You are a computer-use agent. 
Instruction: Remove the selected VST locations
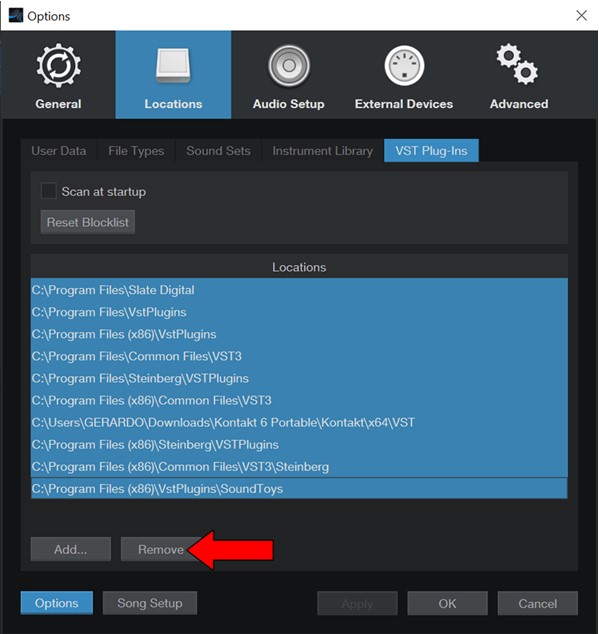(x=161, y=549)
